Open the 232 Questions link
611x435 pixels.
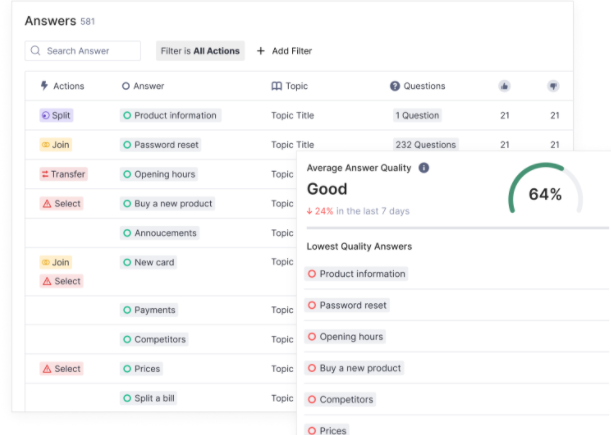[x=425, y=145]
